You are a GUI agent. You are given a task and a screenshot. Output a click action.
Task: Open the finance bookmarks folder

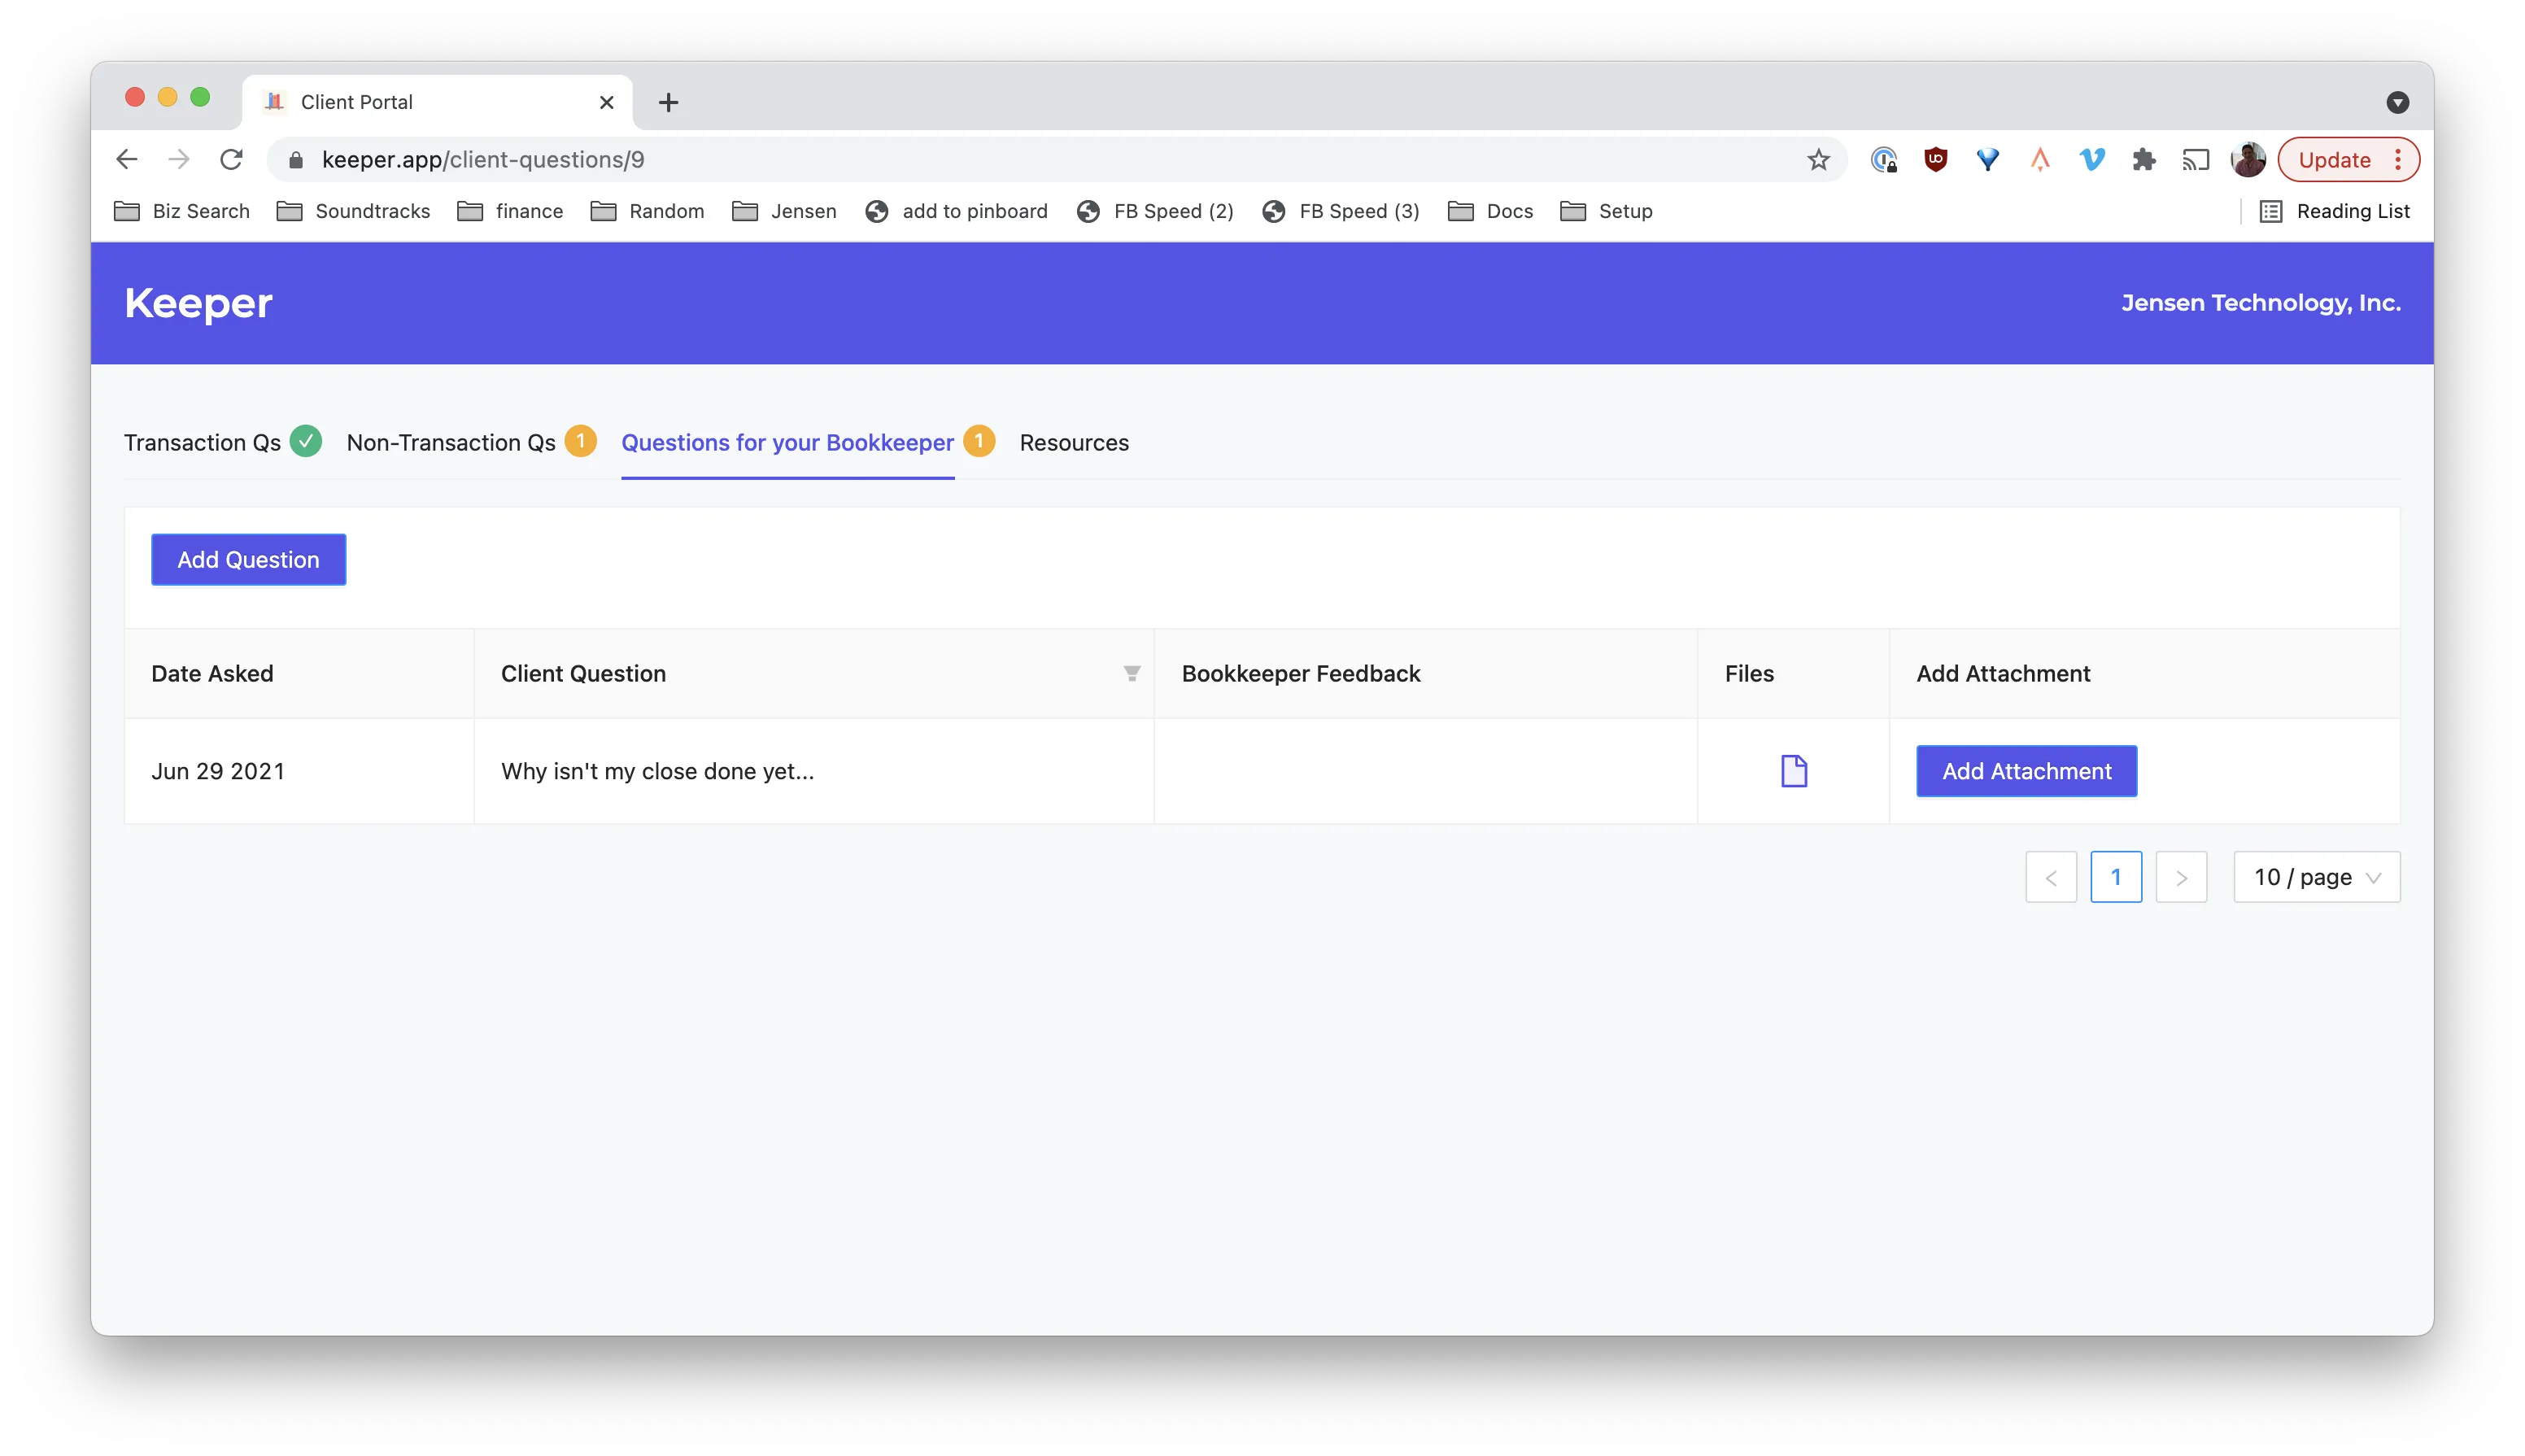tap(510, 211)
